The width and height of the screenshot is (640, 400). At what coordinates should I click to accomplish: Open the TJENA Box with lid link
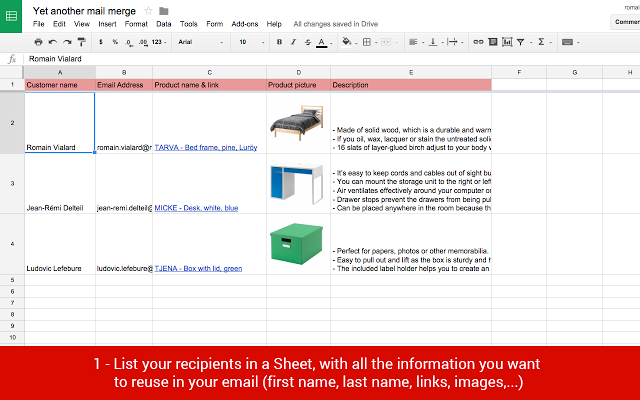tap(198, 268)
